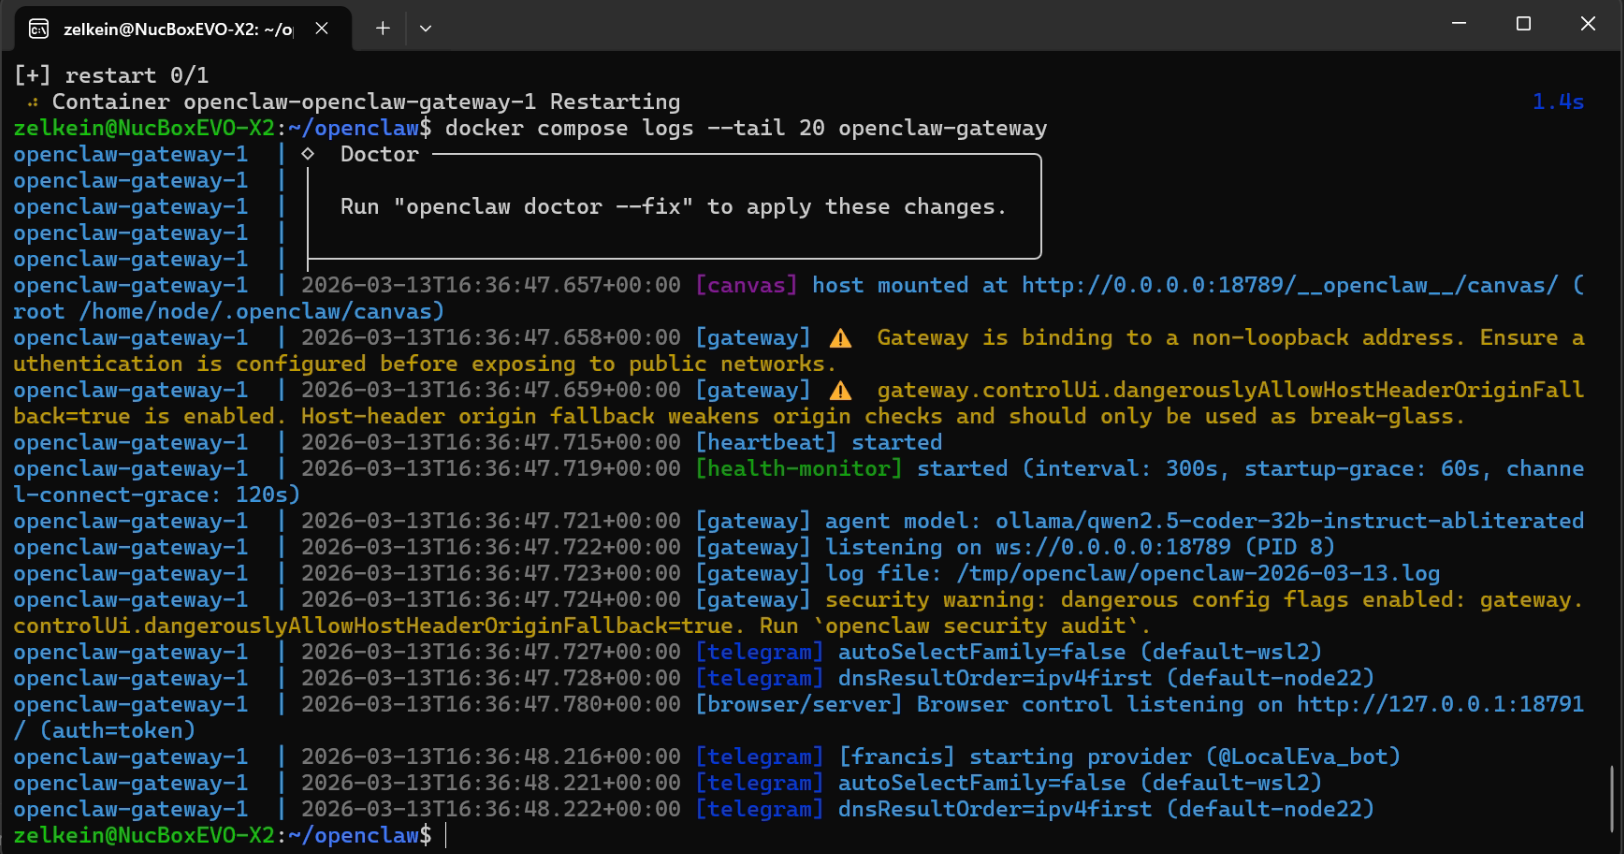Focus the command prompt cursor at the bottom
The height and width of the screenshot is (854, 1624).
[446, 836]
